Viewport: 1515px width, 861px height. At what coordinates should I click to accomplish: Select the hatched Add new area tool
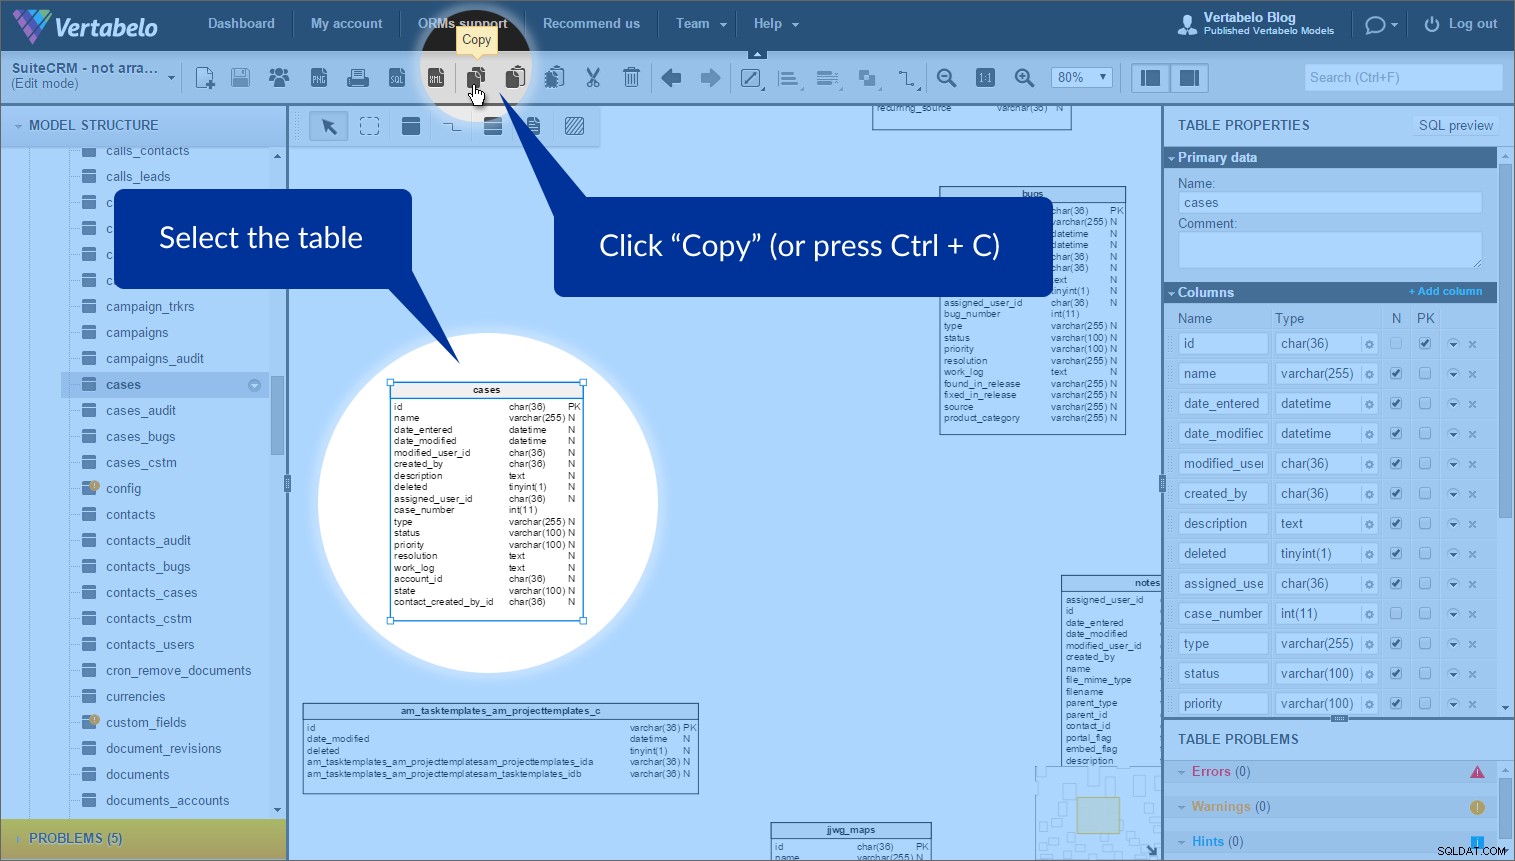(x=574, y=126)
